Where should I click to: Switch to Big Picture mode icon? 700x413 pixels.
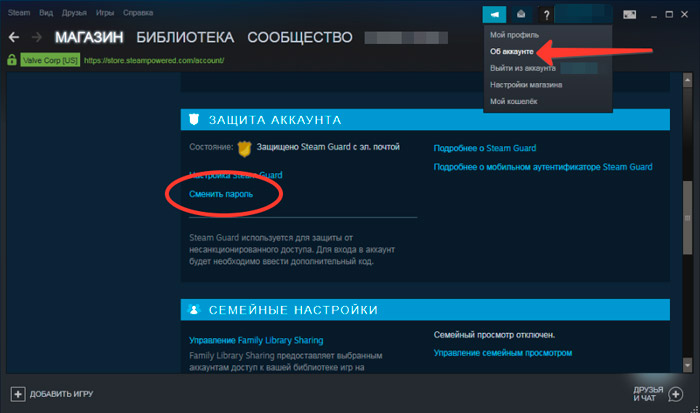pyautogui.click(x=629, y=15)
